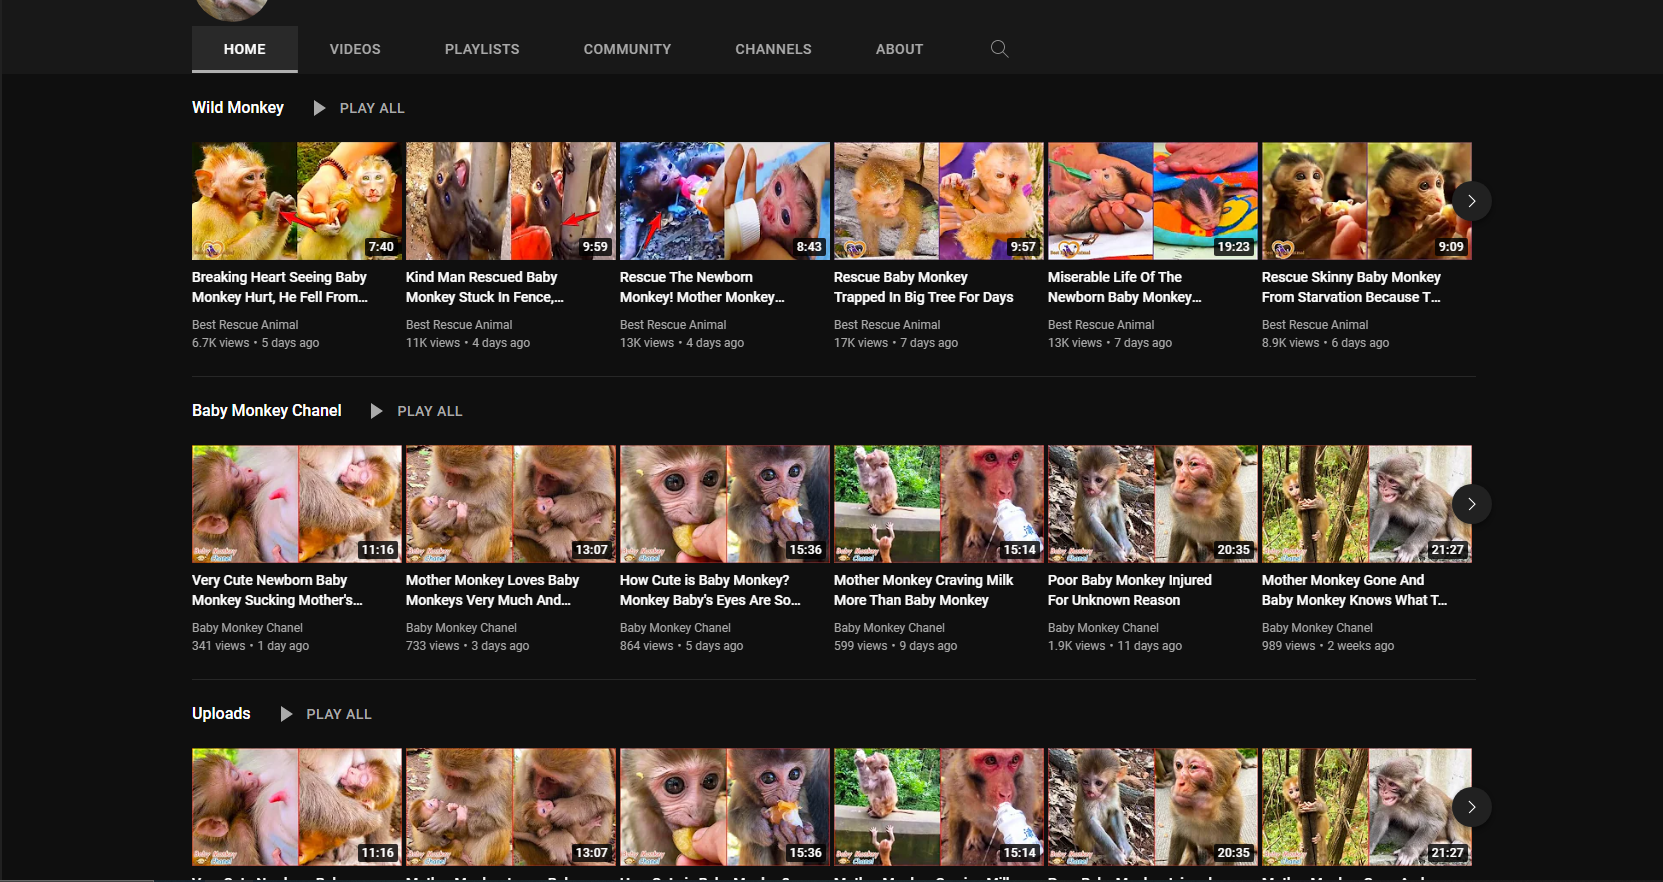Click next arrow in Uploads row

1471,807
